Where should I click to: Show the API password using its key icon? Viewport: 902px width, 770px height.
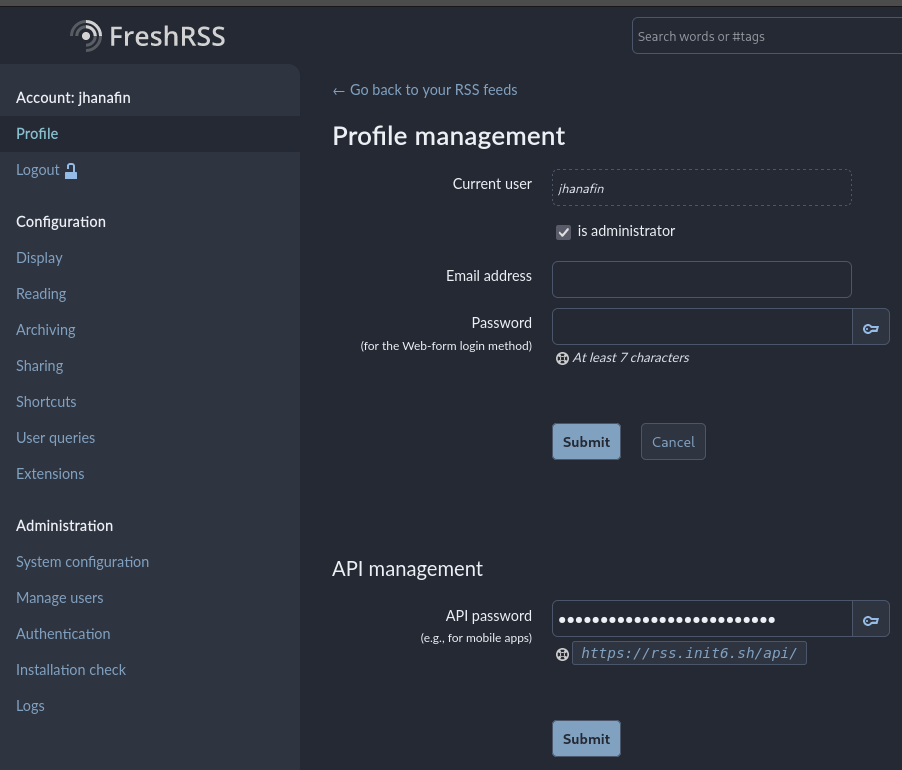coord(870,618)
